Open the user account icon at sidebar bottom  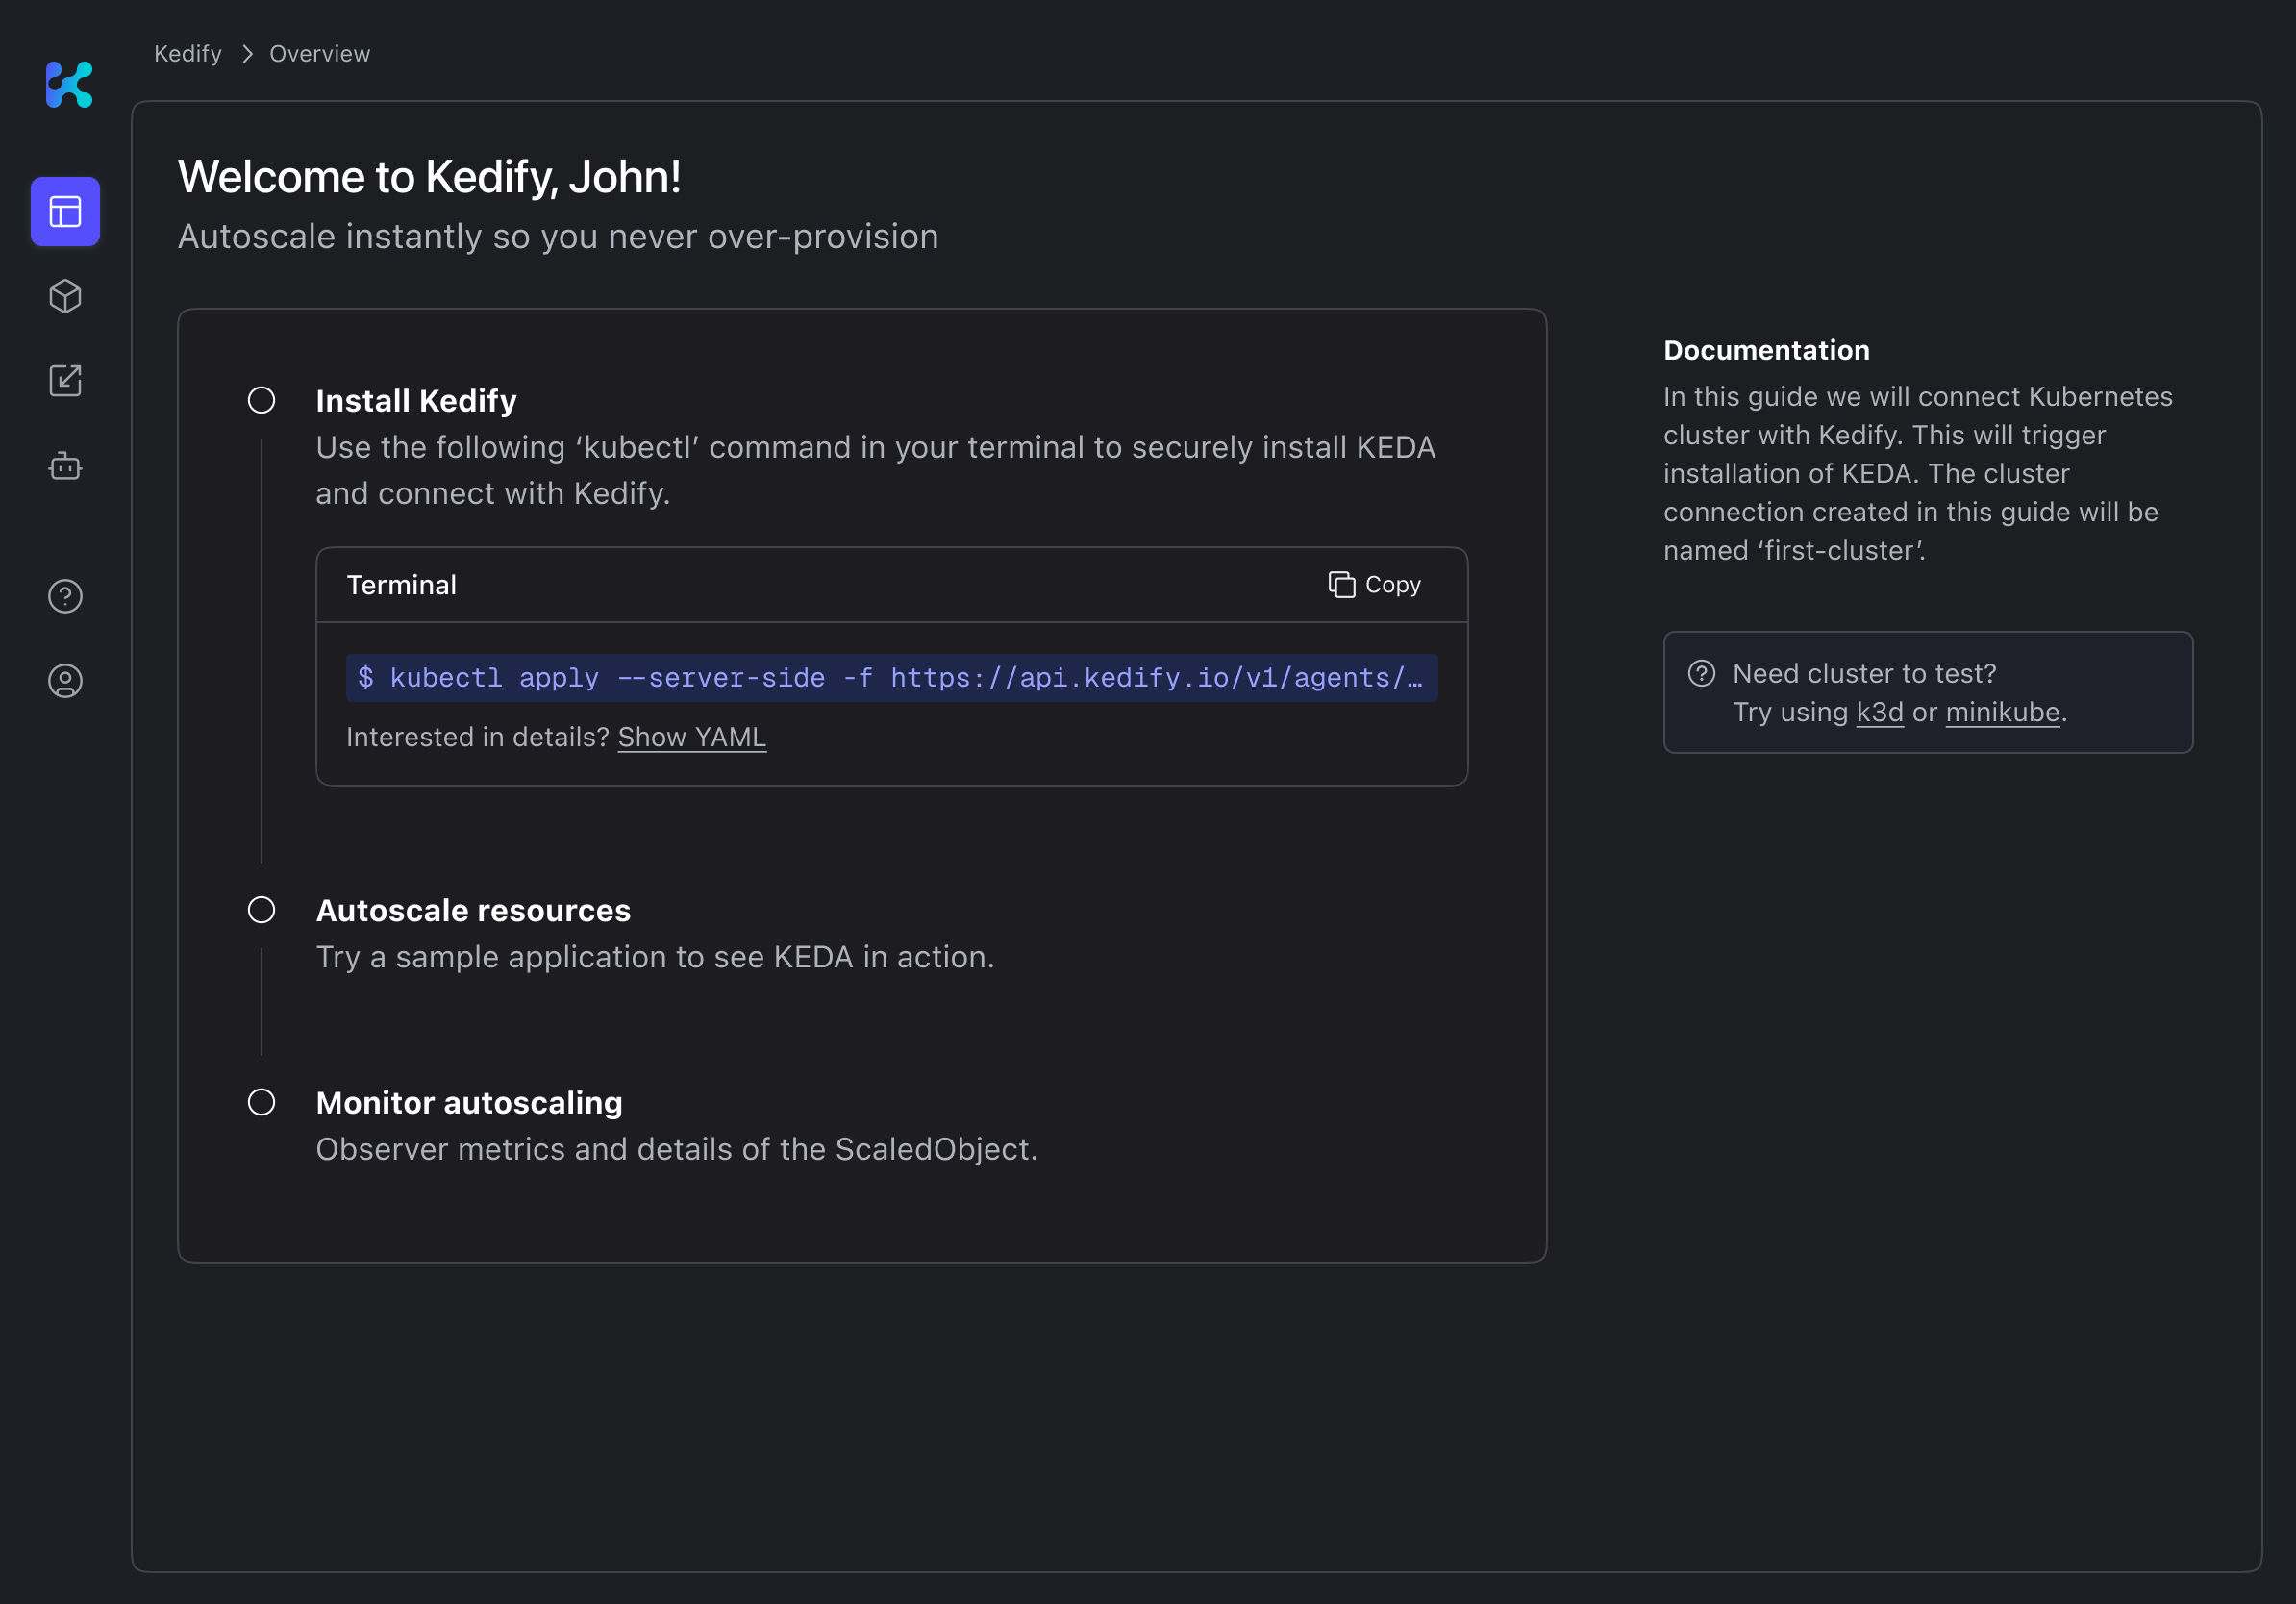pyautogui.click(x=65, y=681)
